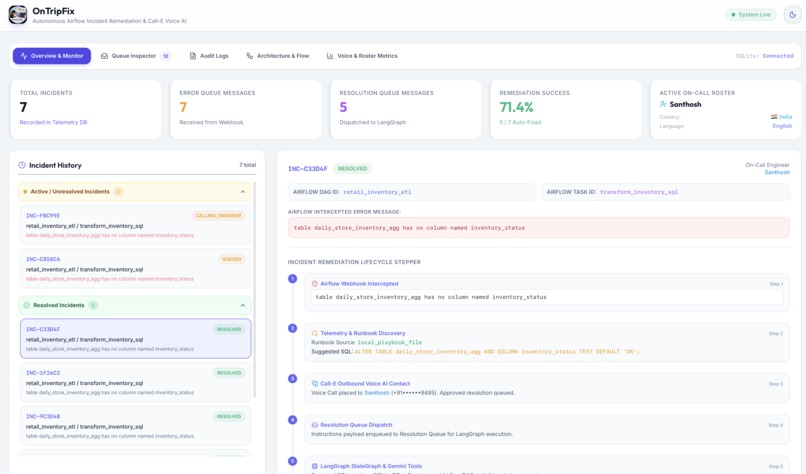Click step 1 circle in lifecycle stepper

(x=292, y=279)
